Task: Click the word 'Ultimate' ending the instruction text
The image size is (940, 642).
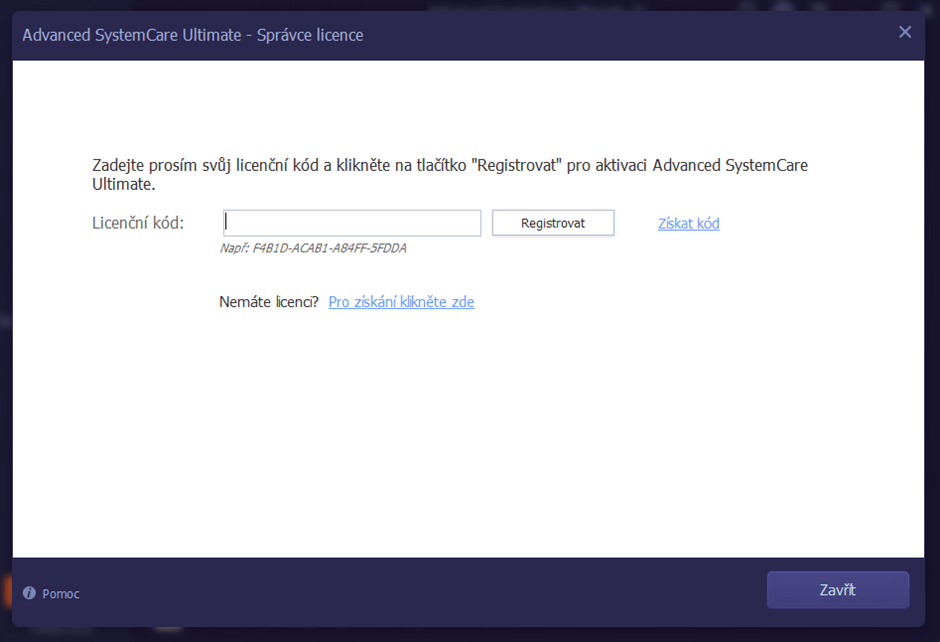Action: point(122,185)
